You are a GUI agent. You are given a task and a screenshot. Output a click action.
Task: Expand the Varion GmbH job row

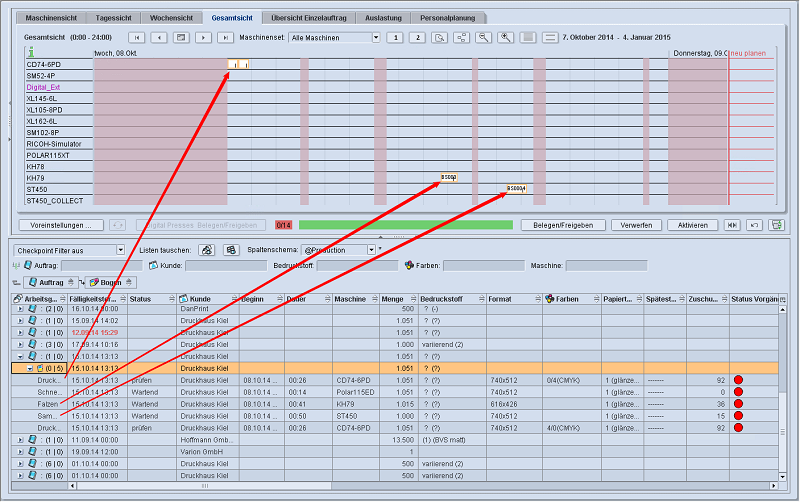(x=20, y=452)
